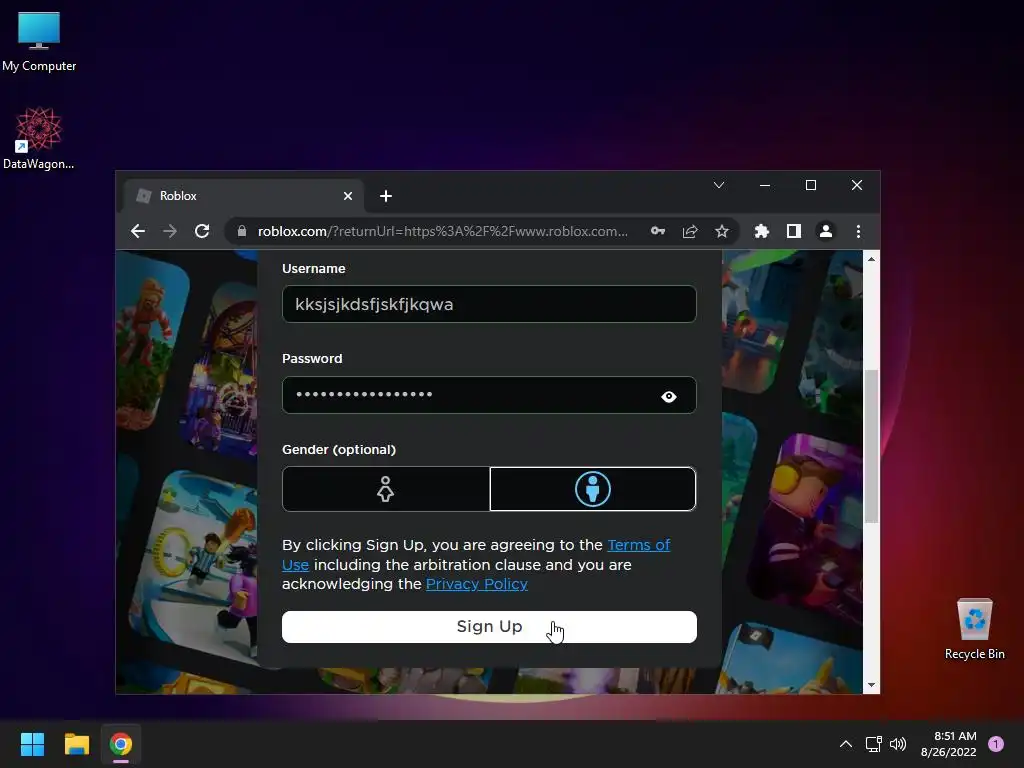1024x768 pixels.
Task: Show password with eye icon
Action: (669, 396)
